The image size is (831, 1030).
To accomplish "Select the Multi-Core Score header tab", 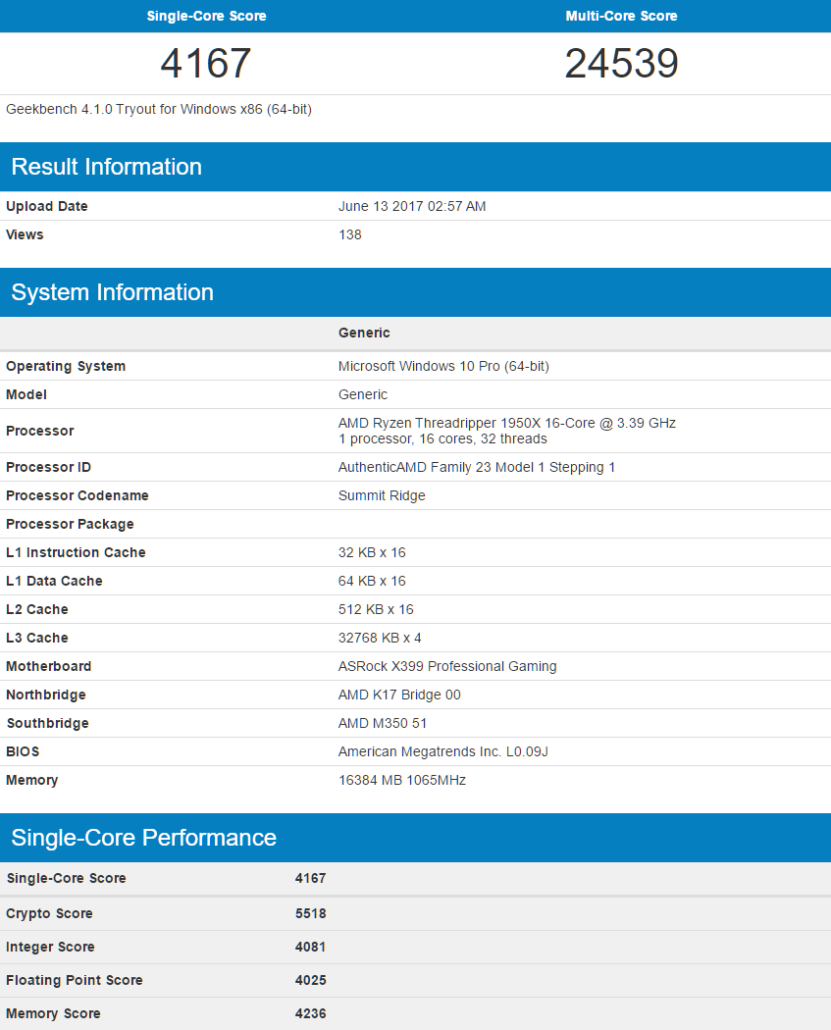I will (x=621, y=16).
